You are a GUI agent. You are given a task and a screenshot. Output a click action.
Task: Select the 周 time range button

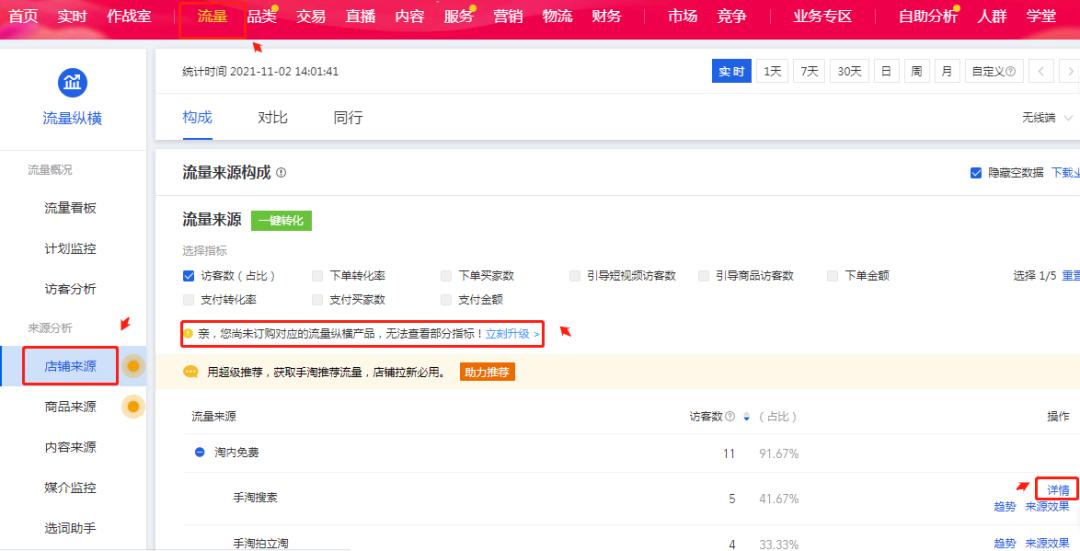click(x=917, y=71)
